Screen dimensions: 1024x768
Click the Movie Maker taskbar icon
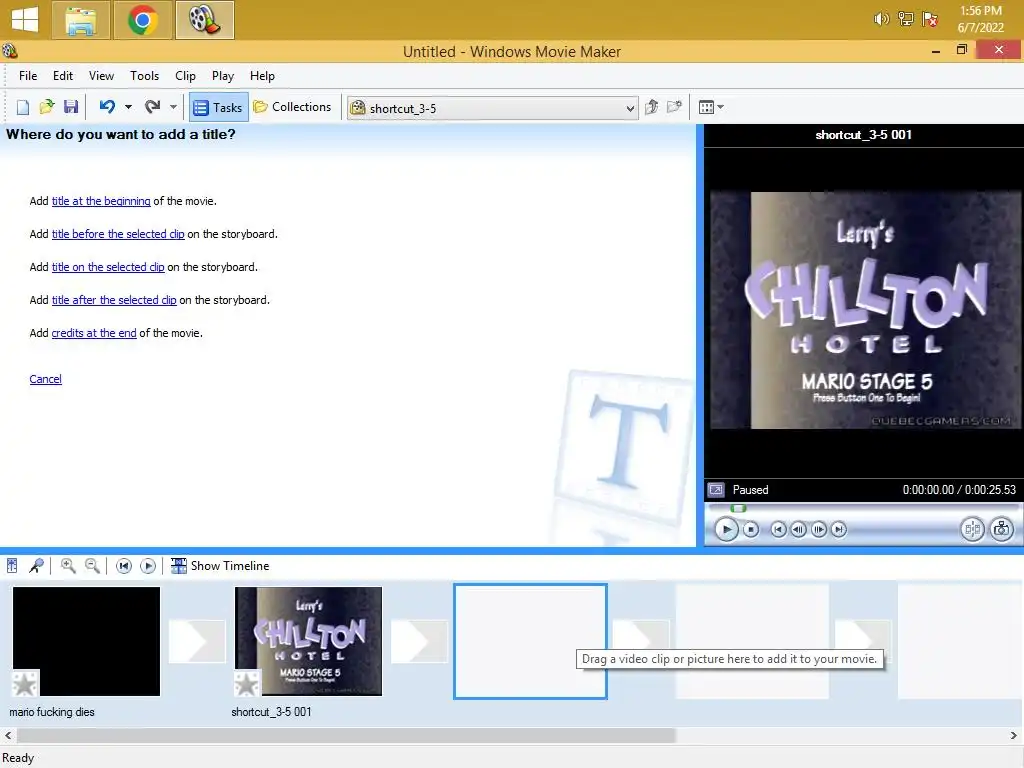(x=204, y=20)
